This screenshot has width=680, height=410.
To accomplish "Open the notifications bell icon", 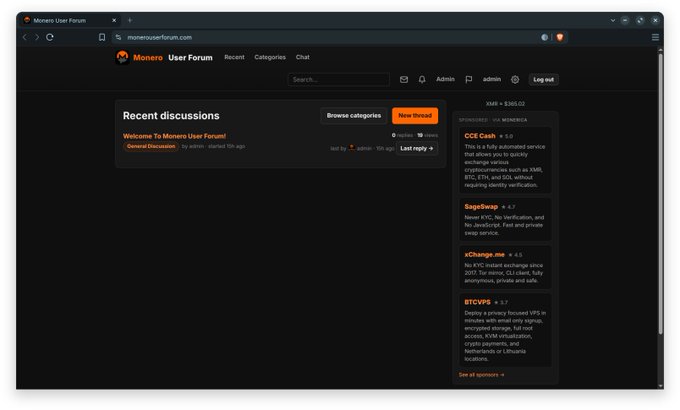I will click(x=422, y=79).
